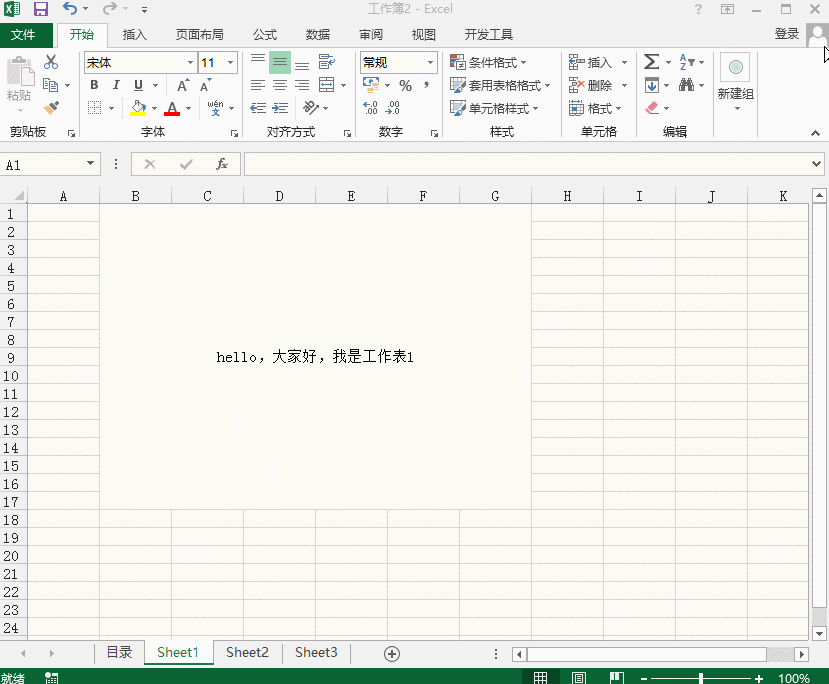Click the Wrap Text icon

(327, 62)
